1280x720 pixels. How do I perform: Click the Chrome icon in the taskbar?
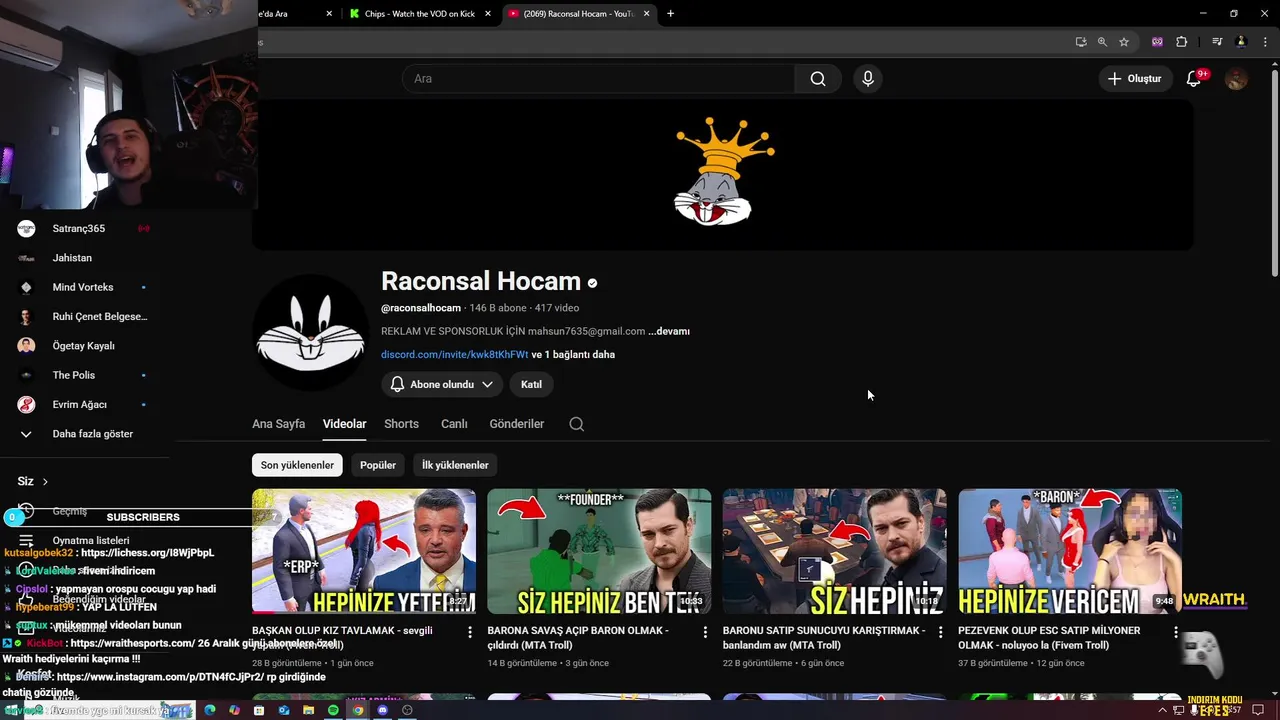pos(357,710)
